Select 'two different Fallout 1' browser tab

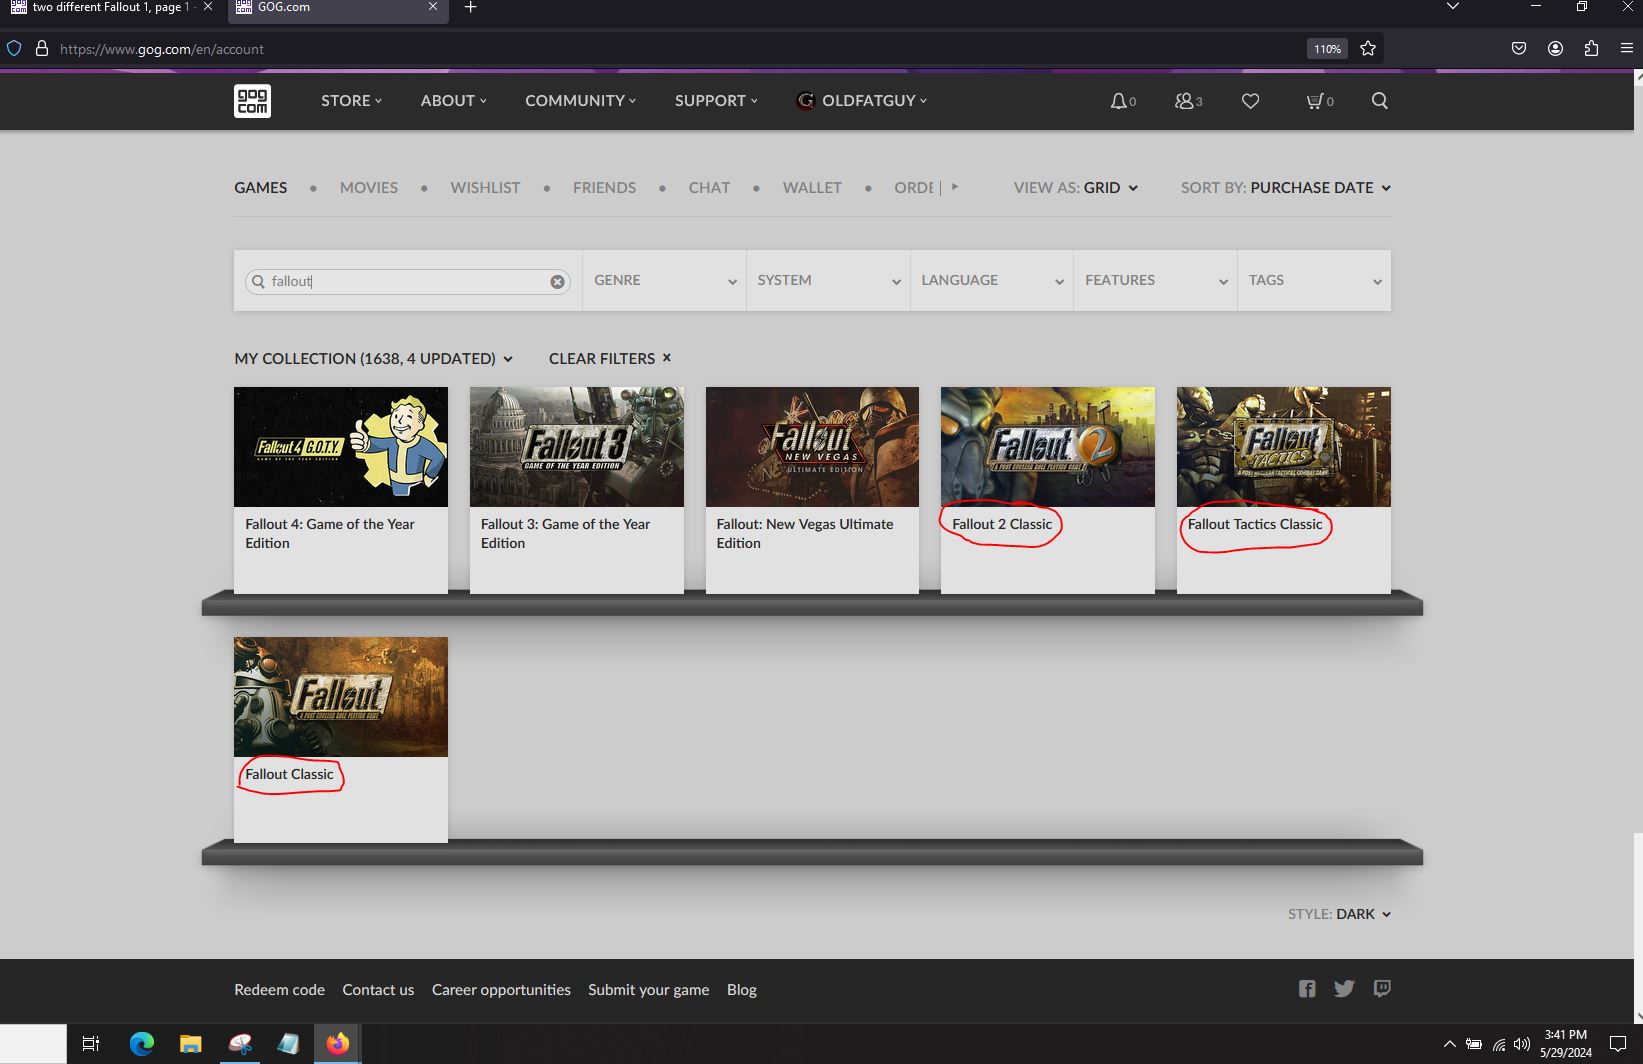coord(110,7)
